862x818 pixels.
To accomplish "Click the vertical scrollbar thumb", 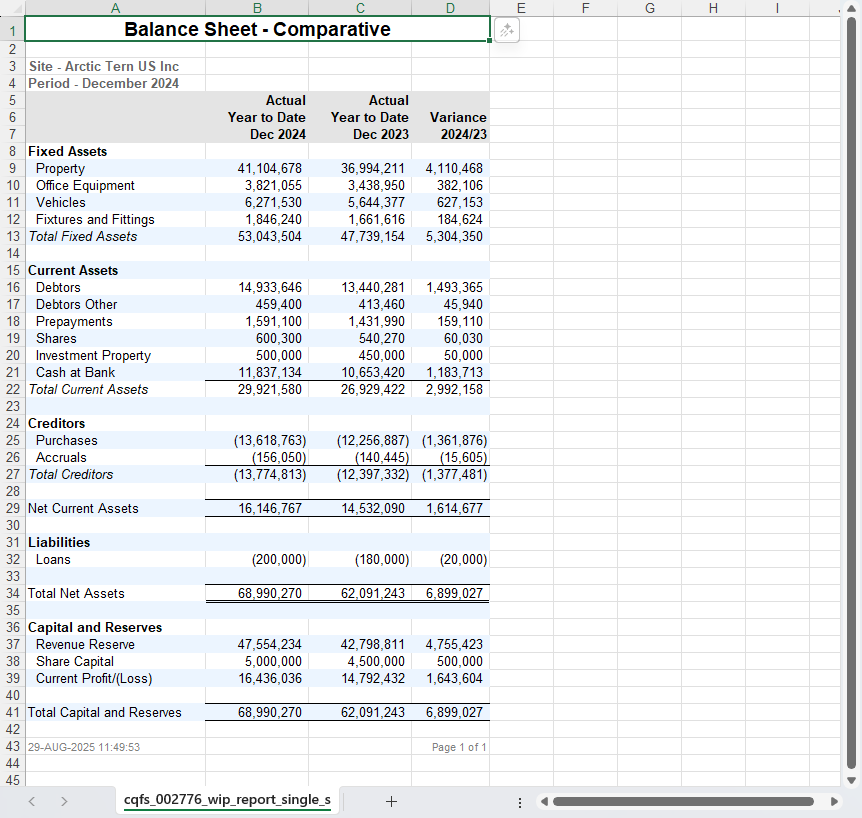I will click(x=851, y=390).
